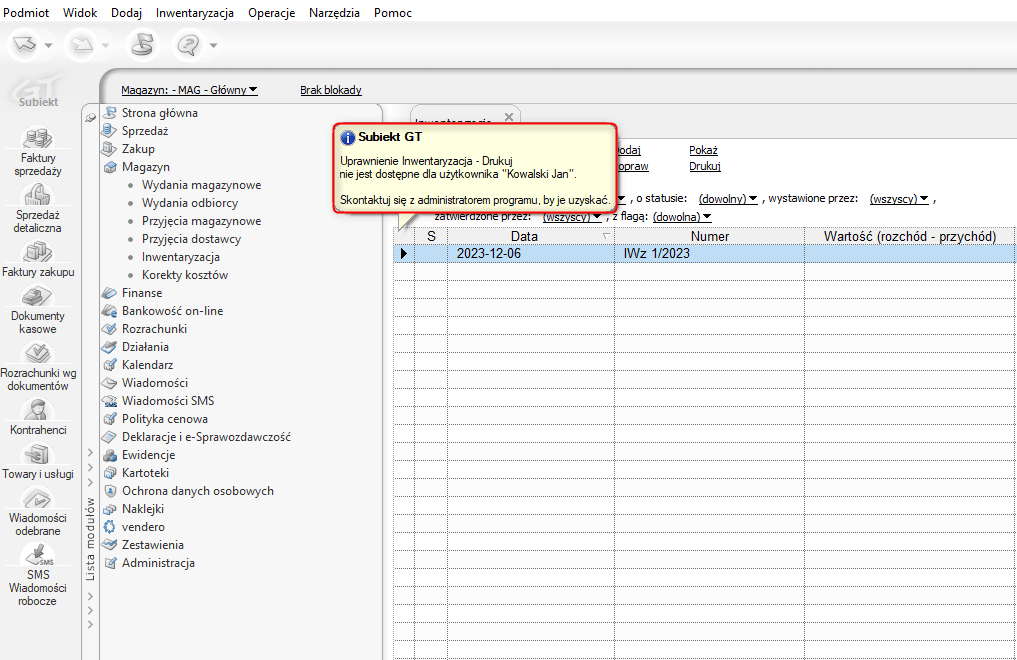Open the Pomoc menu
Image resolution: width=1017 pixels, height=660 pixels.
pos(392,13)
